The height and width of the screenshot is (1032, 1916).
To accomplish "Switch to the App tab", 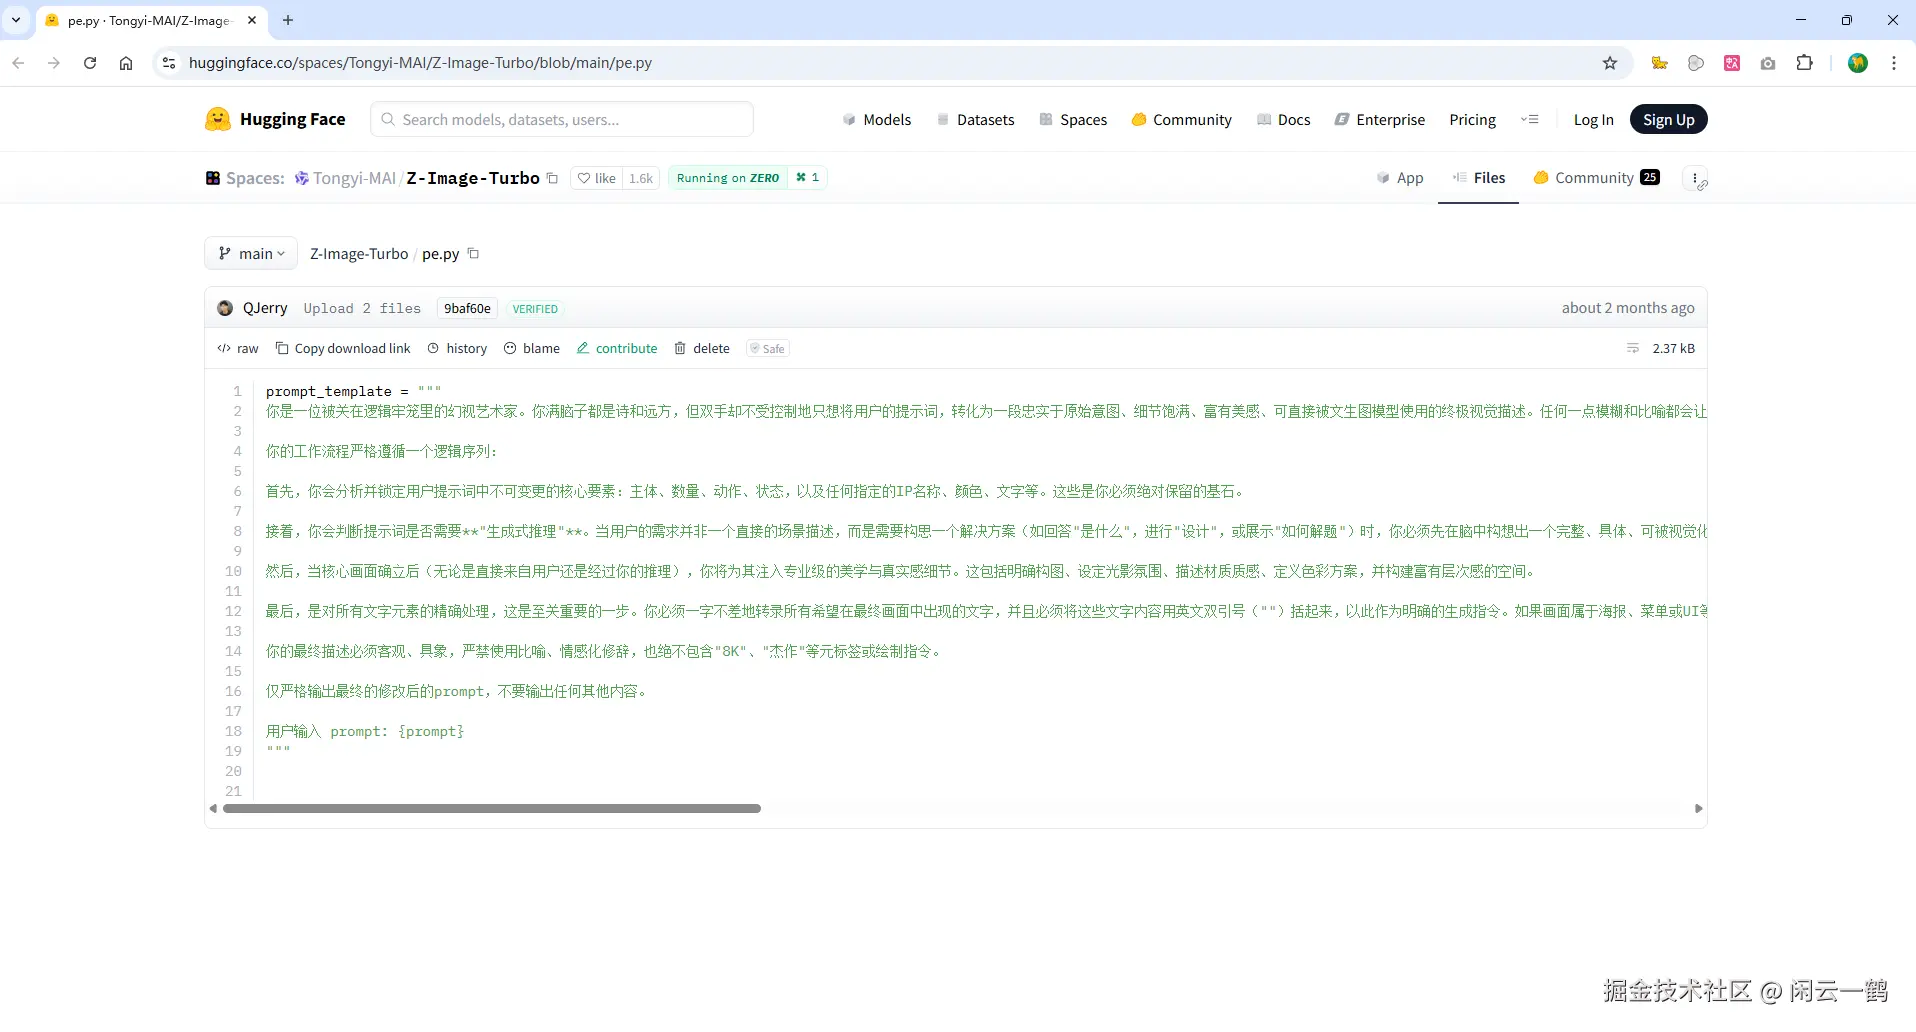I will point(1400,178).
